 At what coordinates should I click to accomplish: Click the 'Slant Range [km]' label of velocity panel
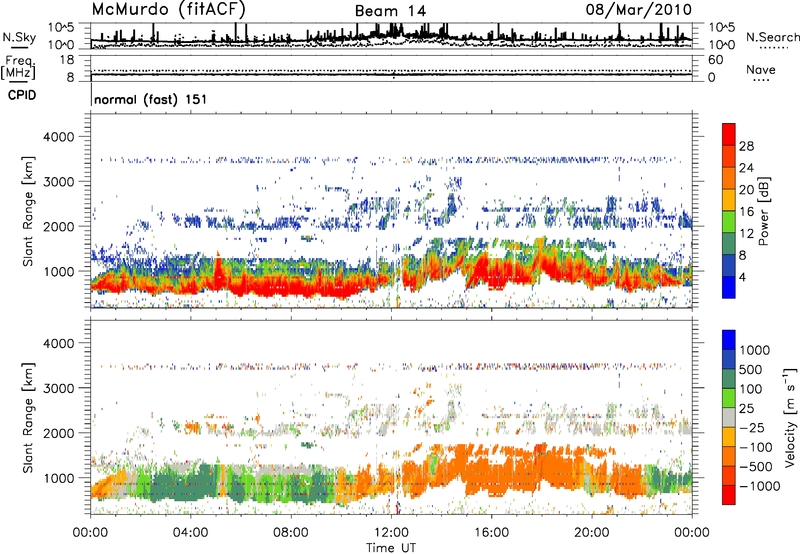click(x=28, y=418)
